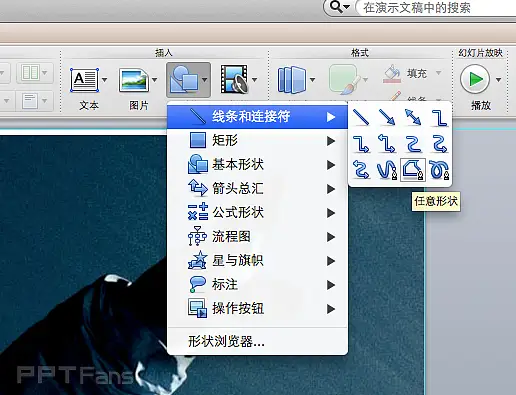The height and width of the screenshot is (395, 516).
Task: Open the 基本形状 submenu
Action: pyautogui.click(x=257, y=165)
